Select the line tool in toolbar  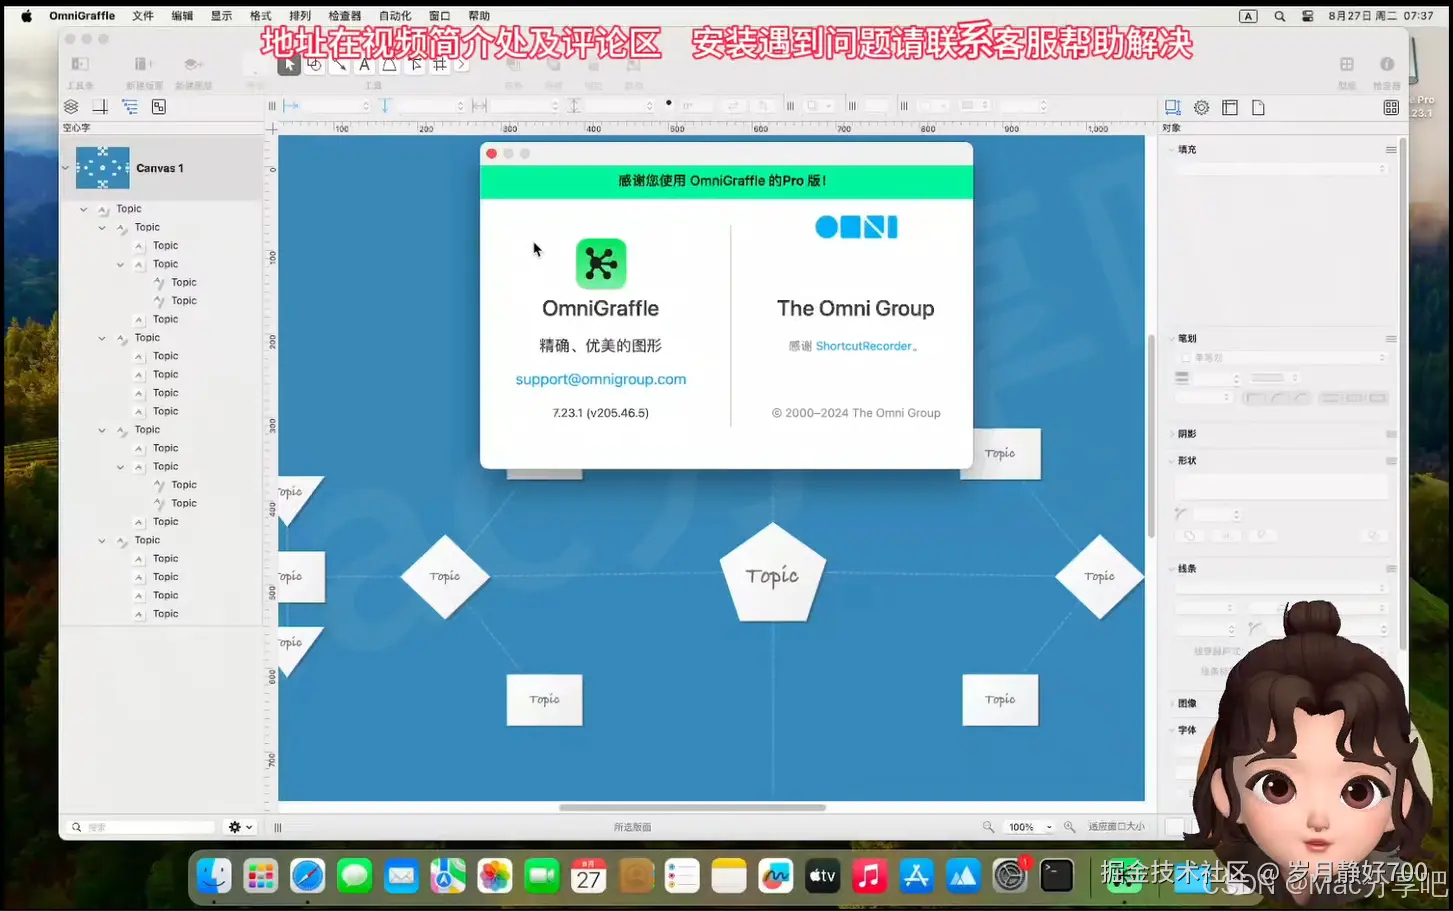point(340,65)
